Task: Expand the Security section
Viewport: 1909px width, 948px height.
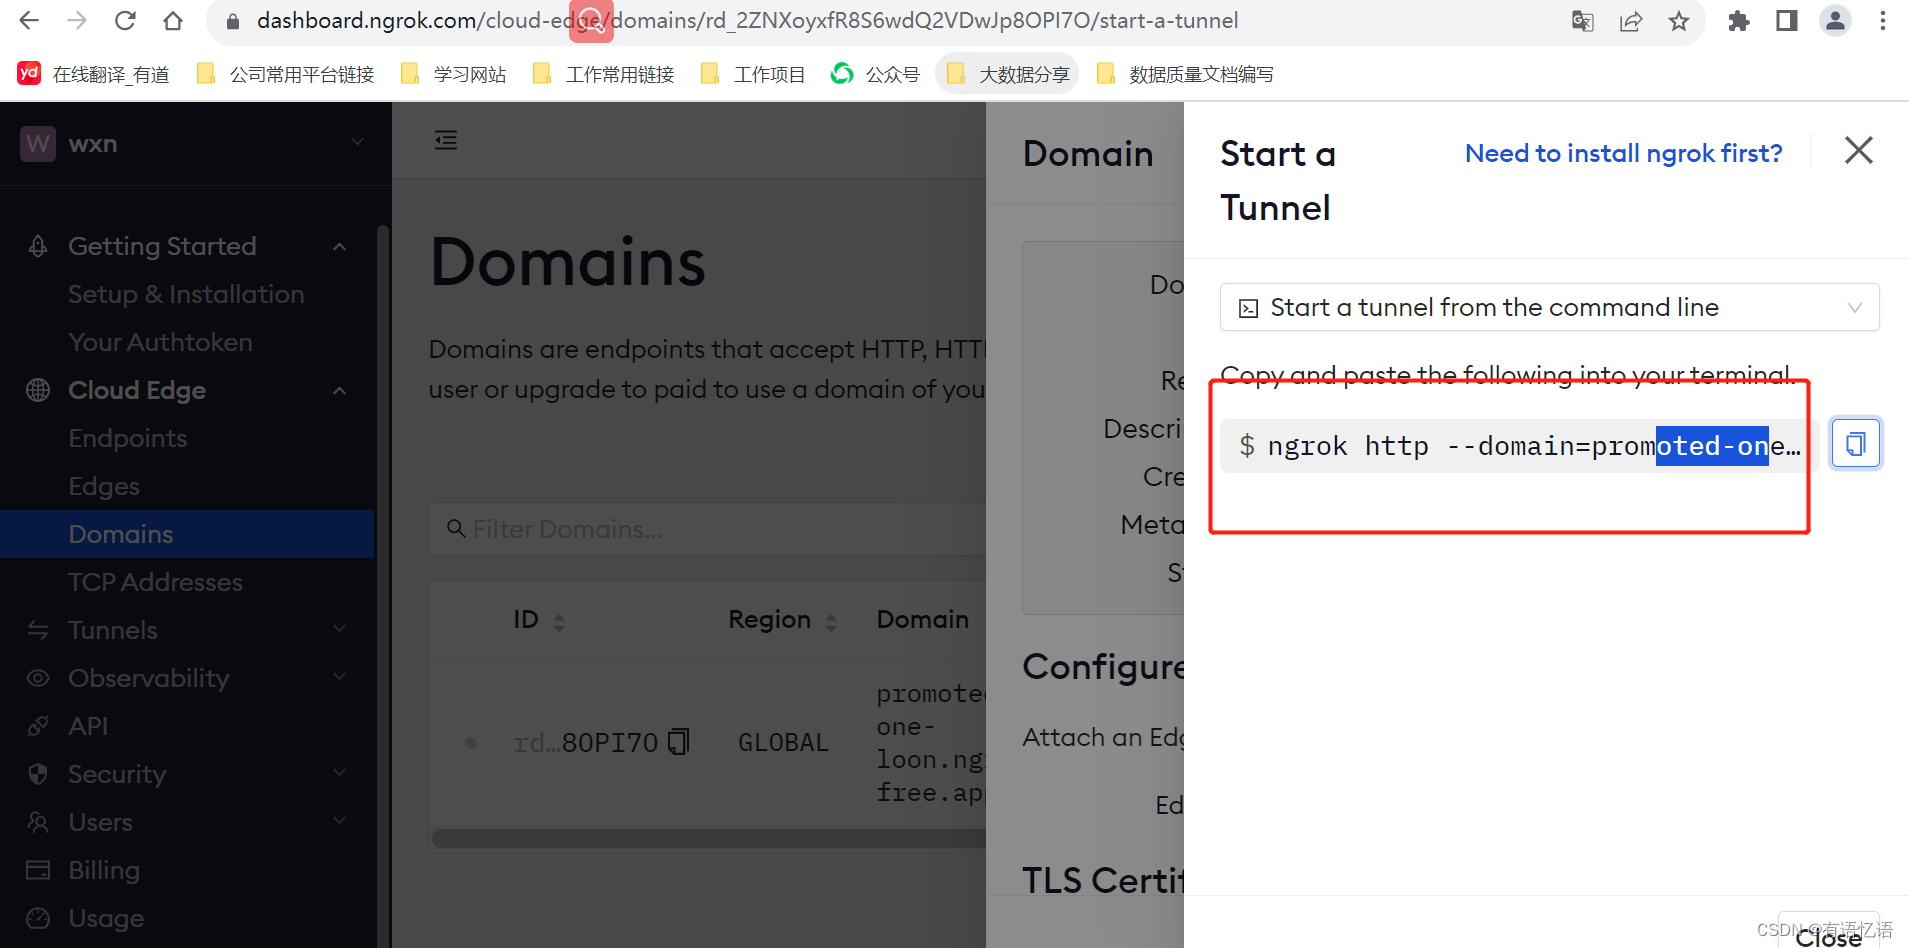Action: [x=187, y=774]
